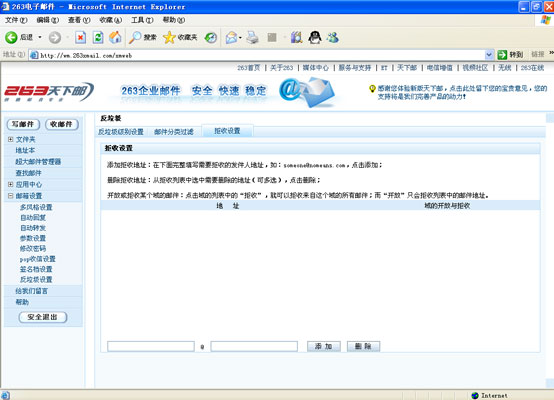Click the Search magnifier toolbar icon

pyautogui.click(x=135, y=37)
